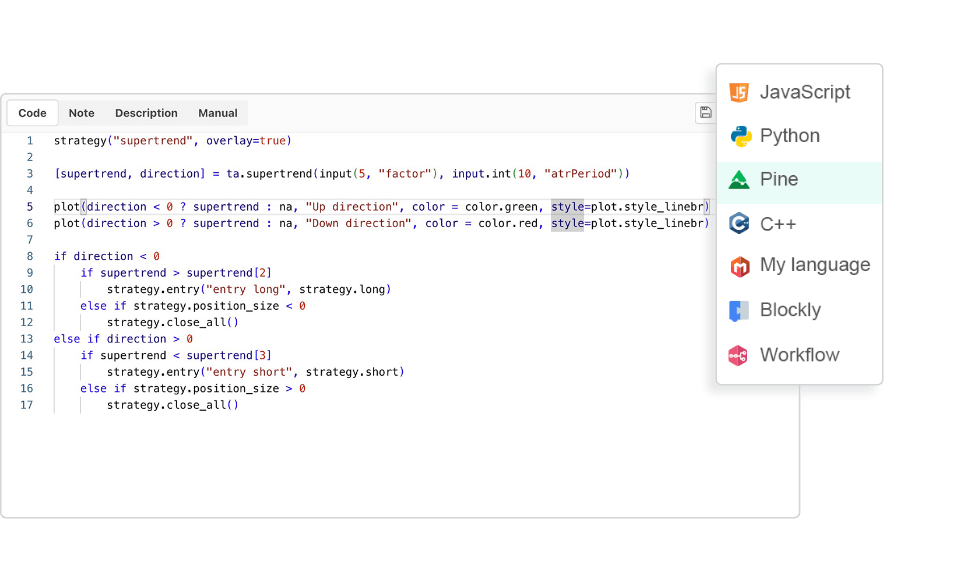Click line number 1 in the gutter
Screen dimensions: 978x579
29,141
